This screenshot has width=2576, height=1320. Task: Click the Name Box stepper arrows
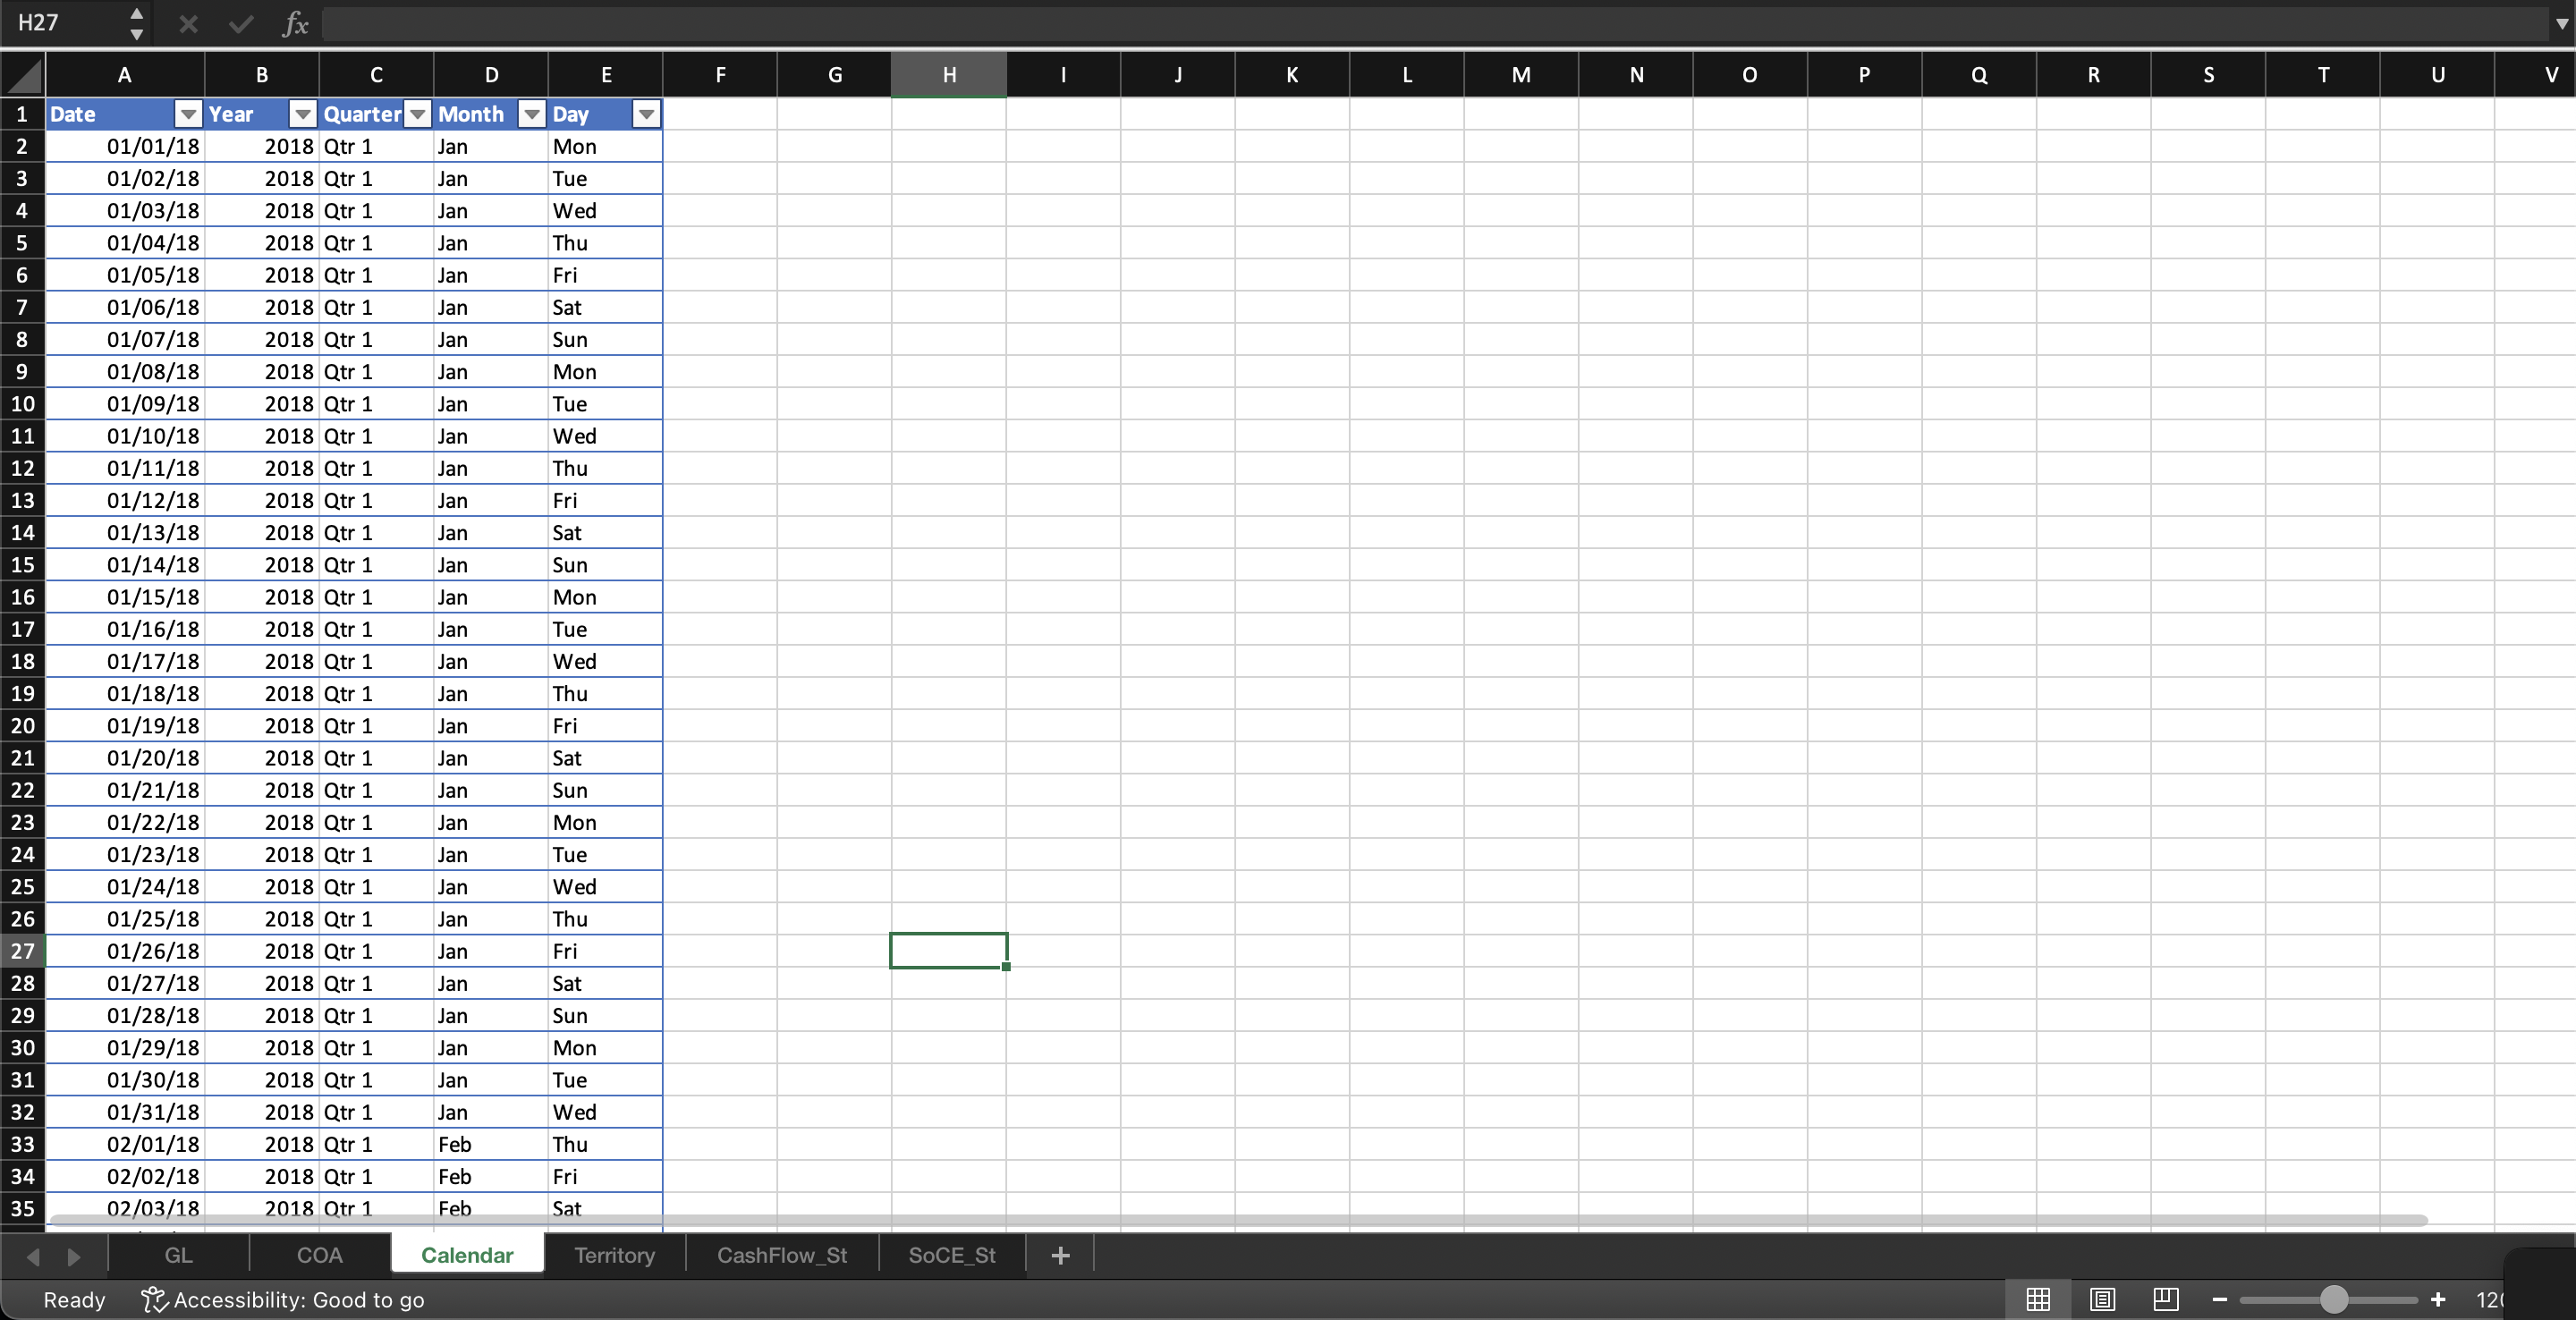[x=137, y=23]
